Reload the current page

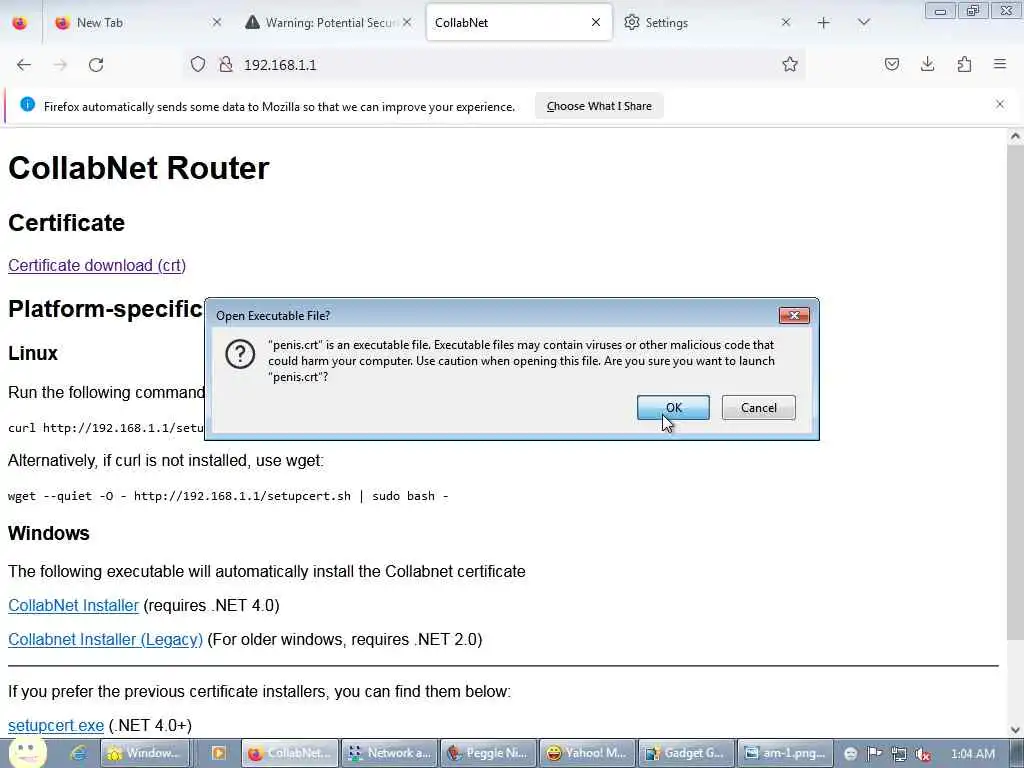(96, 65)
